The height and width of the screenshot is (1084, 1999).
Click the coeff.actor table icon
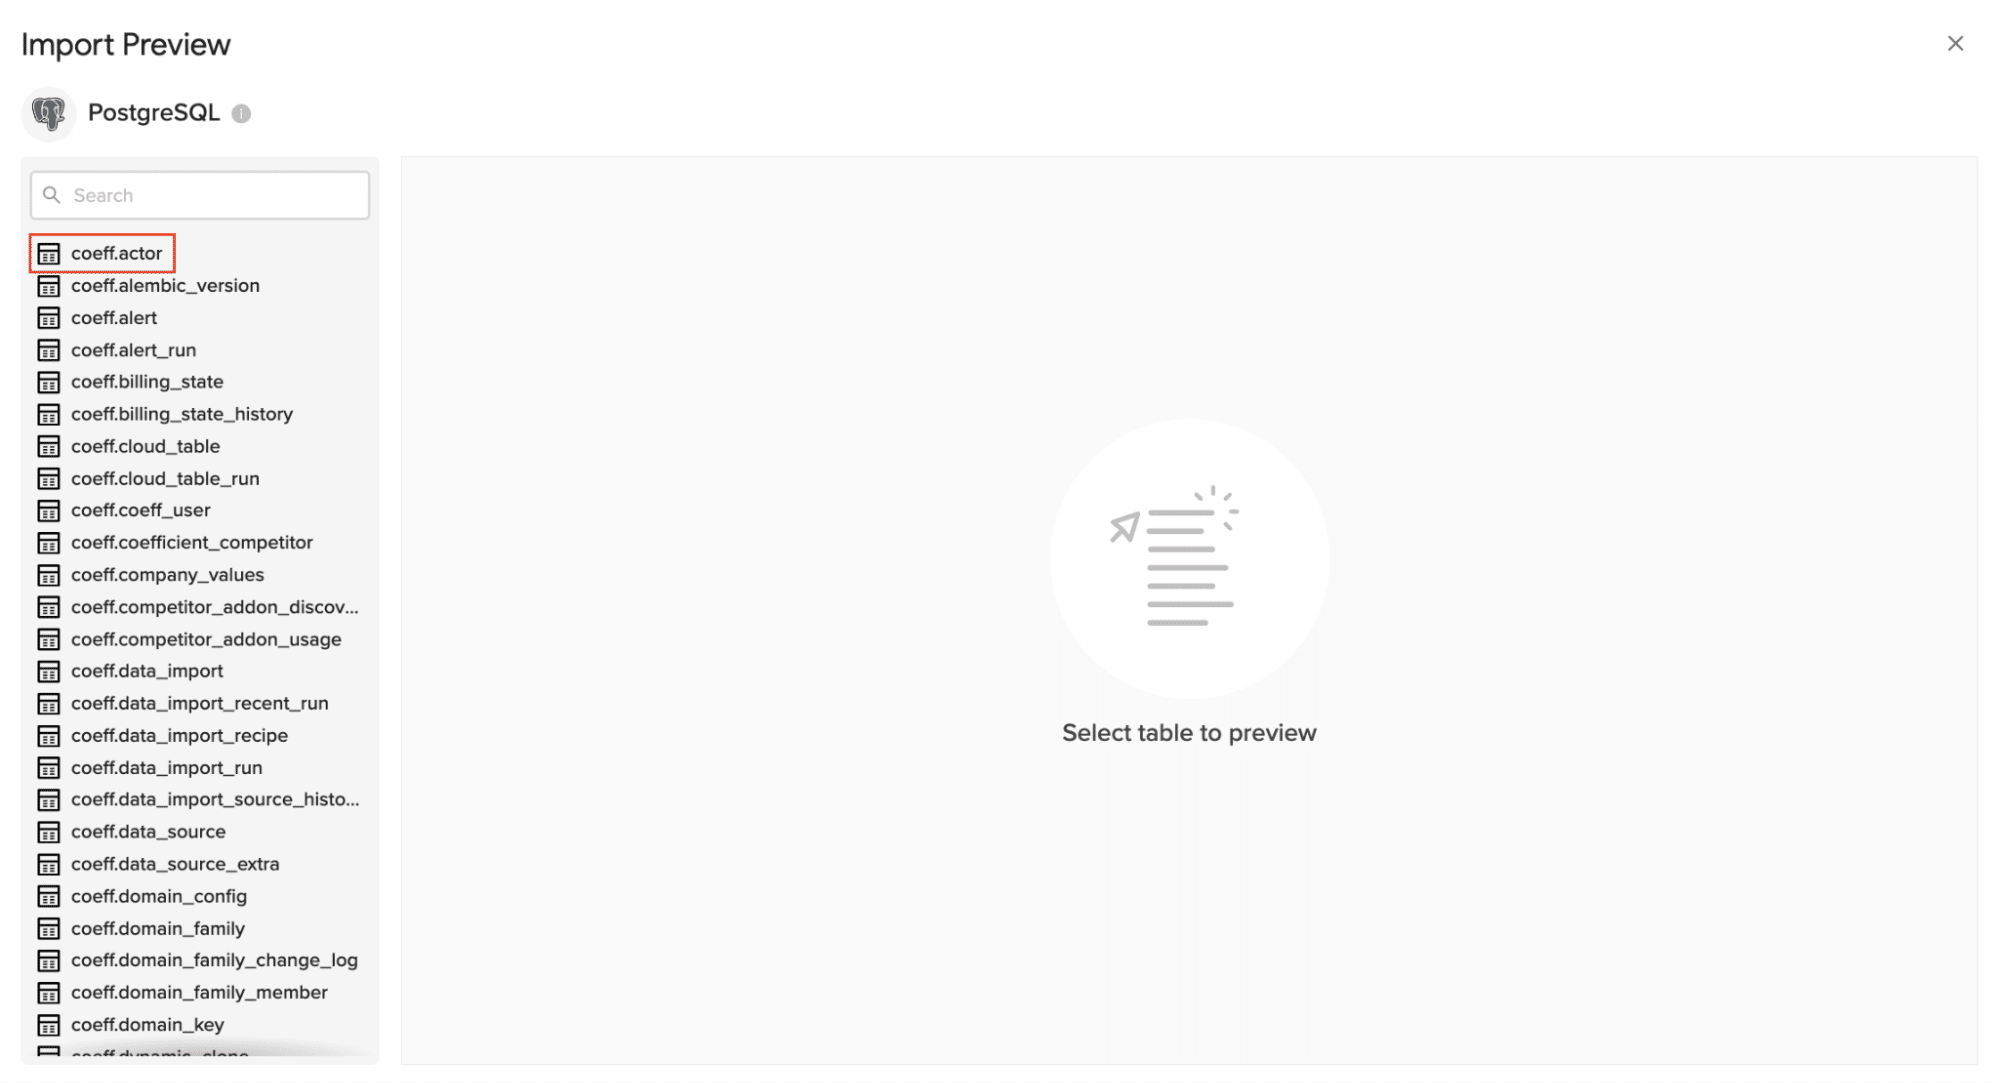click(x=49, y=252)
